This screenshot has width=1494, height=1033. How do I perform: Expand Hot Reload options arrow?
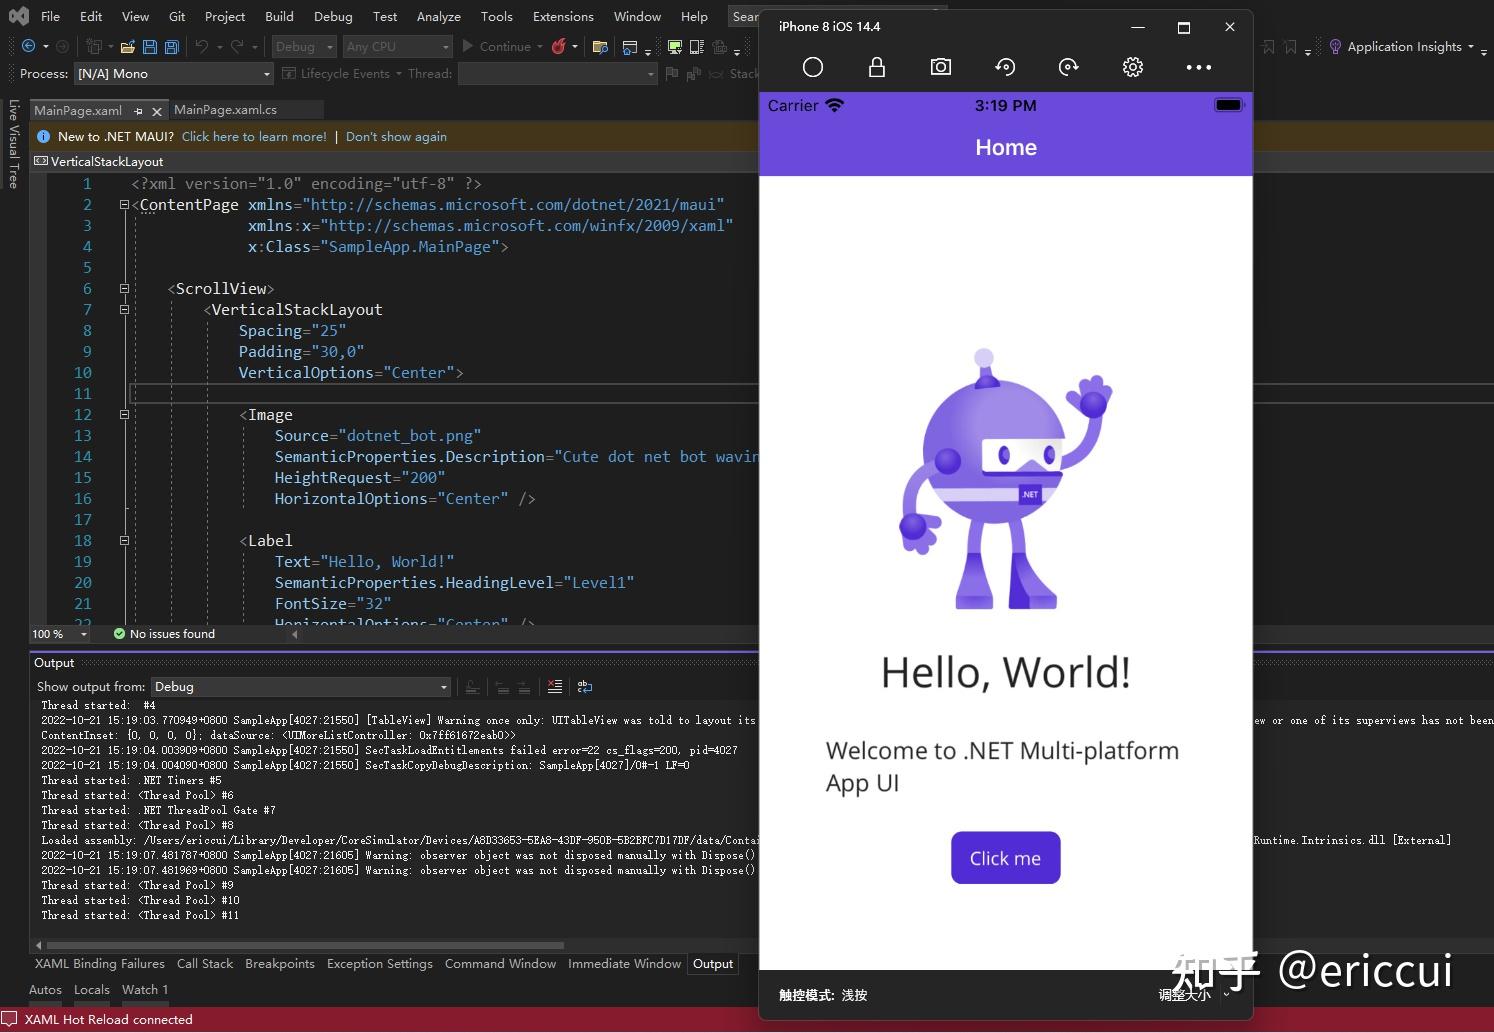coord(575,46)
